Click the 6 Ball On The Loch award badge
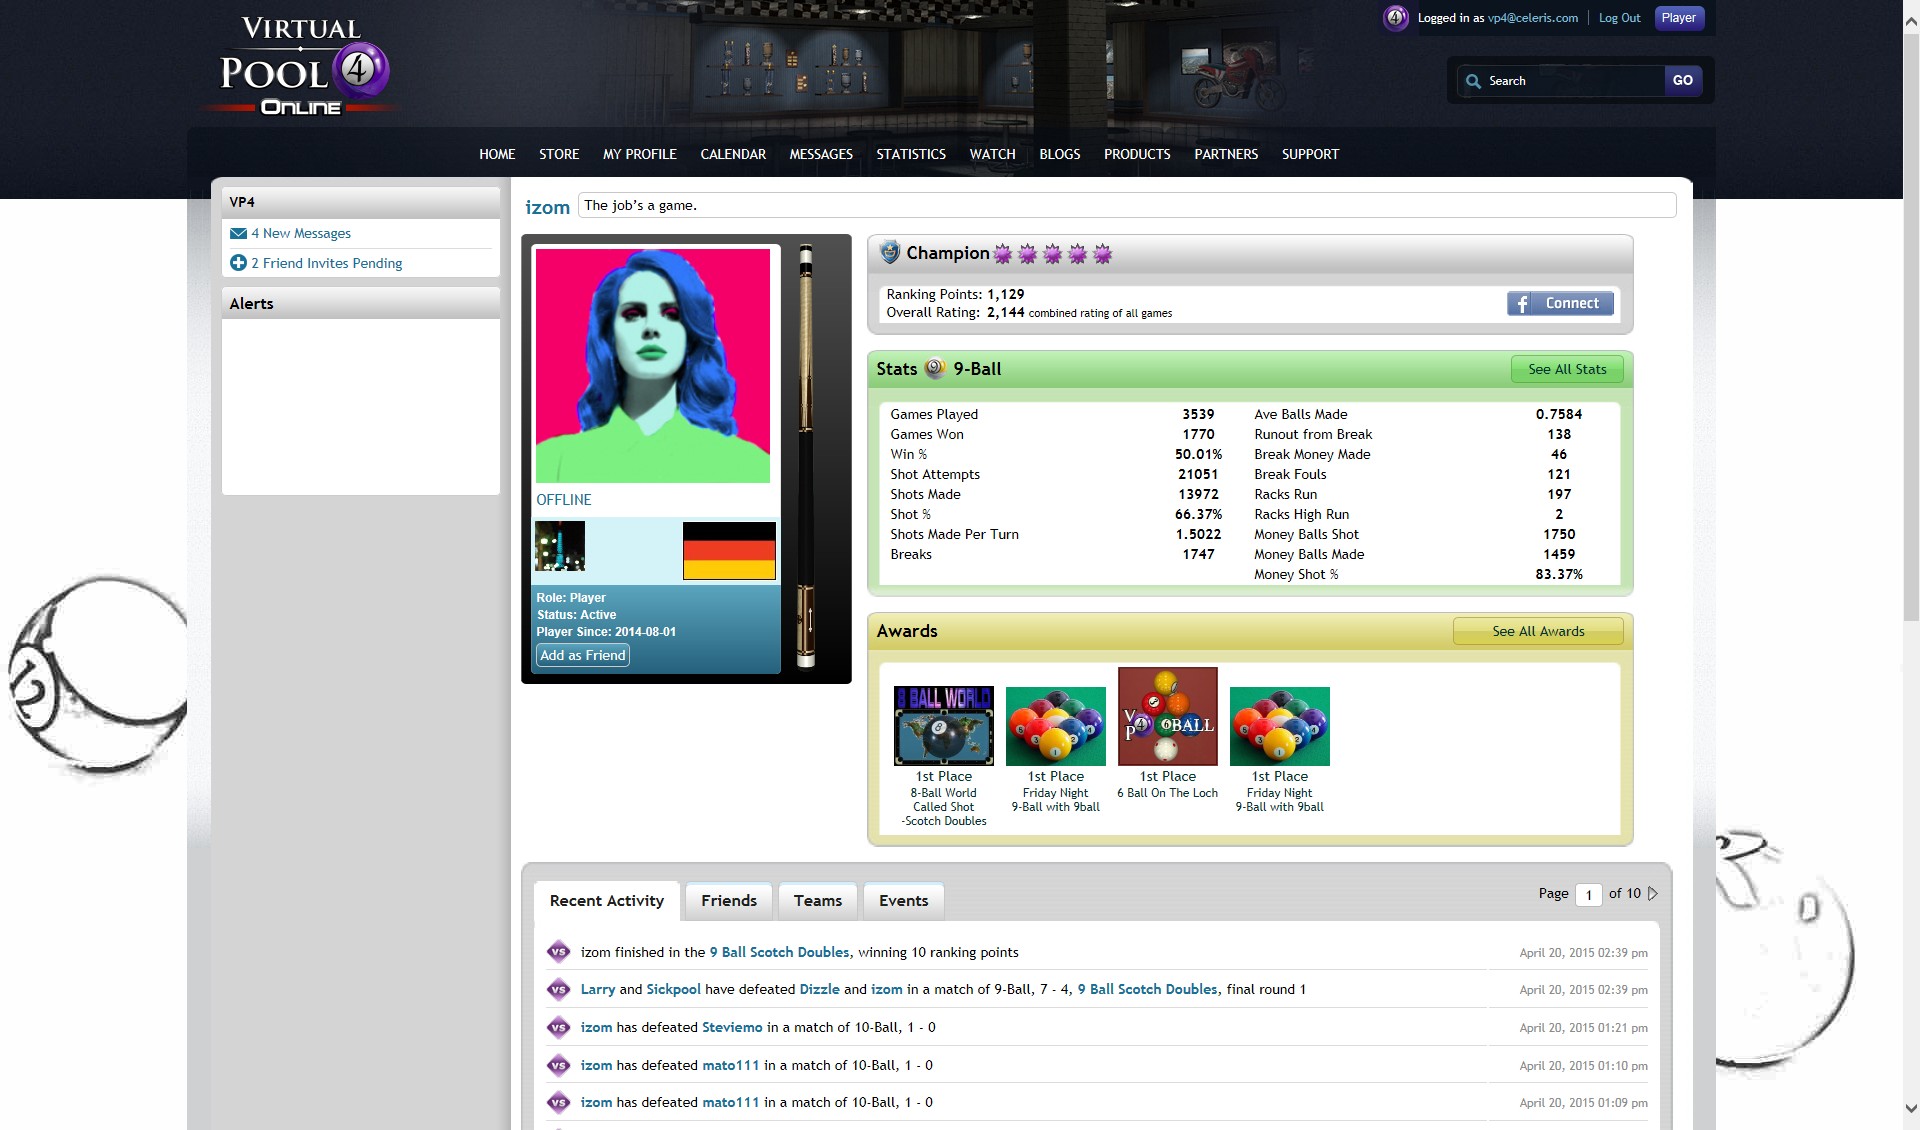 coord(1166,716)
